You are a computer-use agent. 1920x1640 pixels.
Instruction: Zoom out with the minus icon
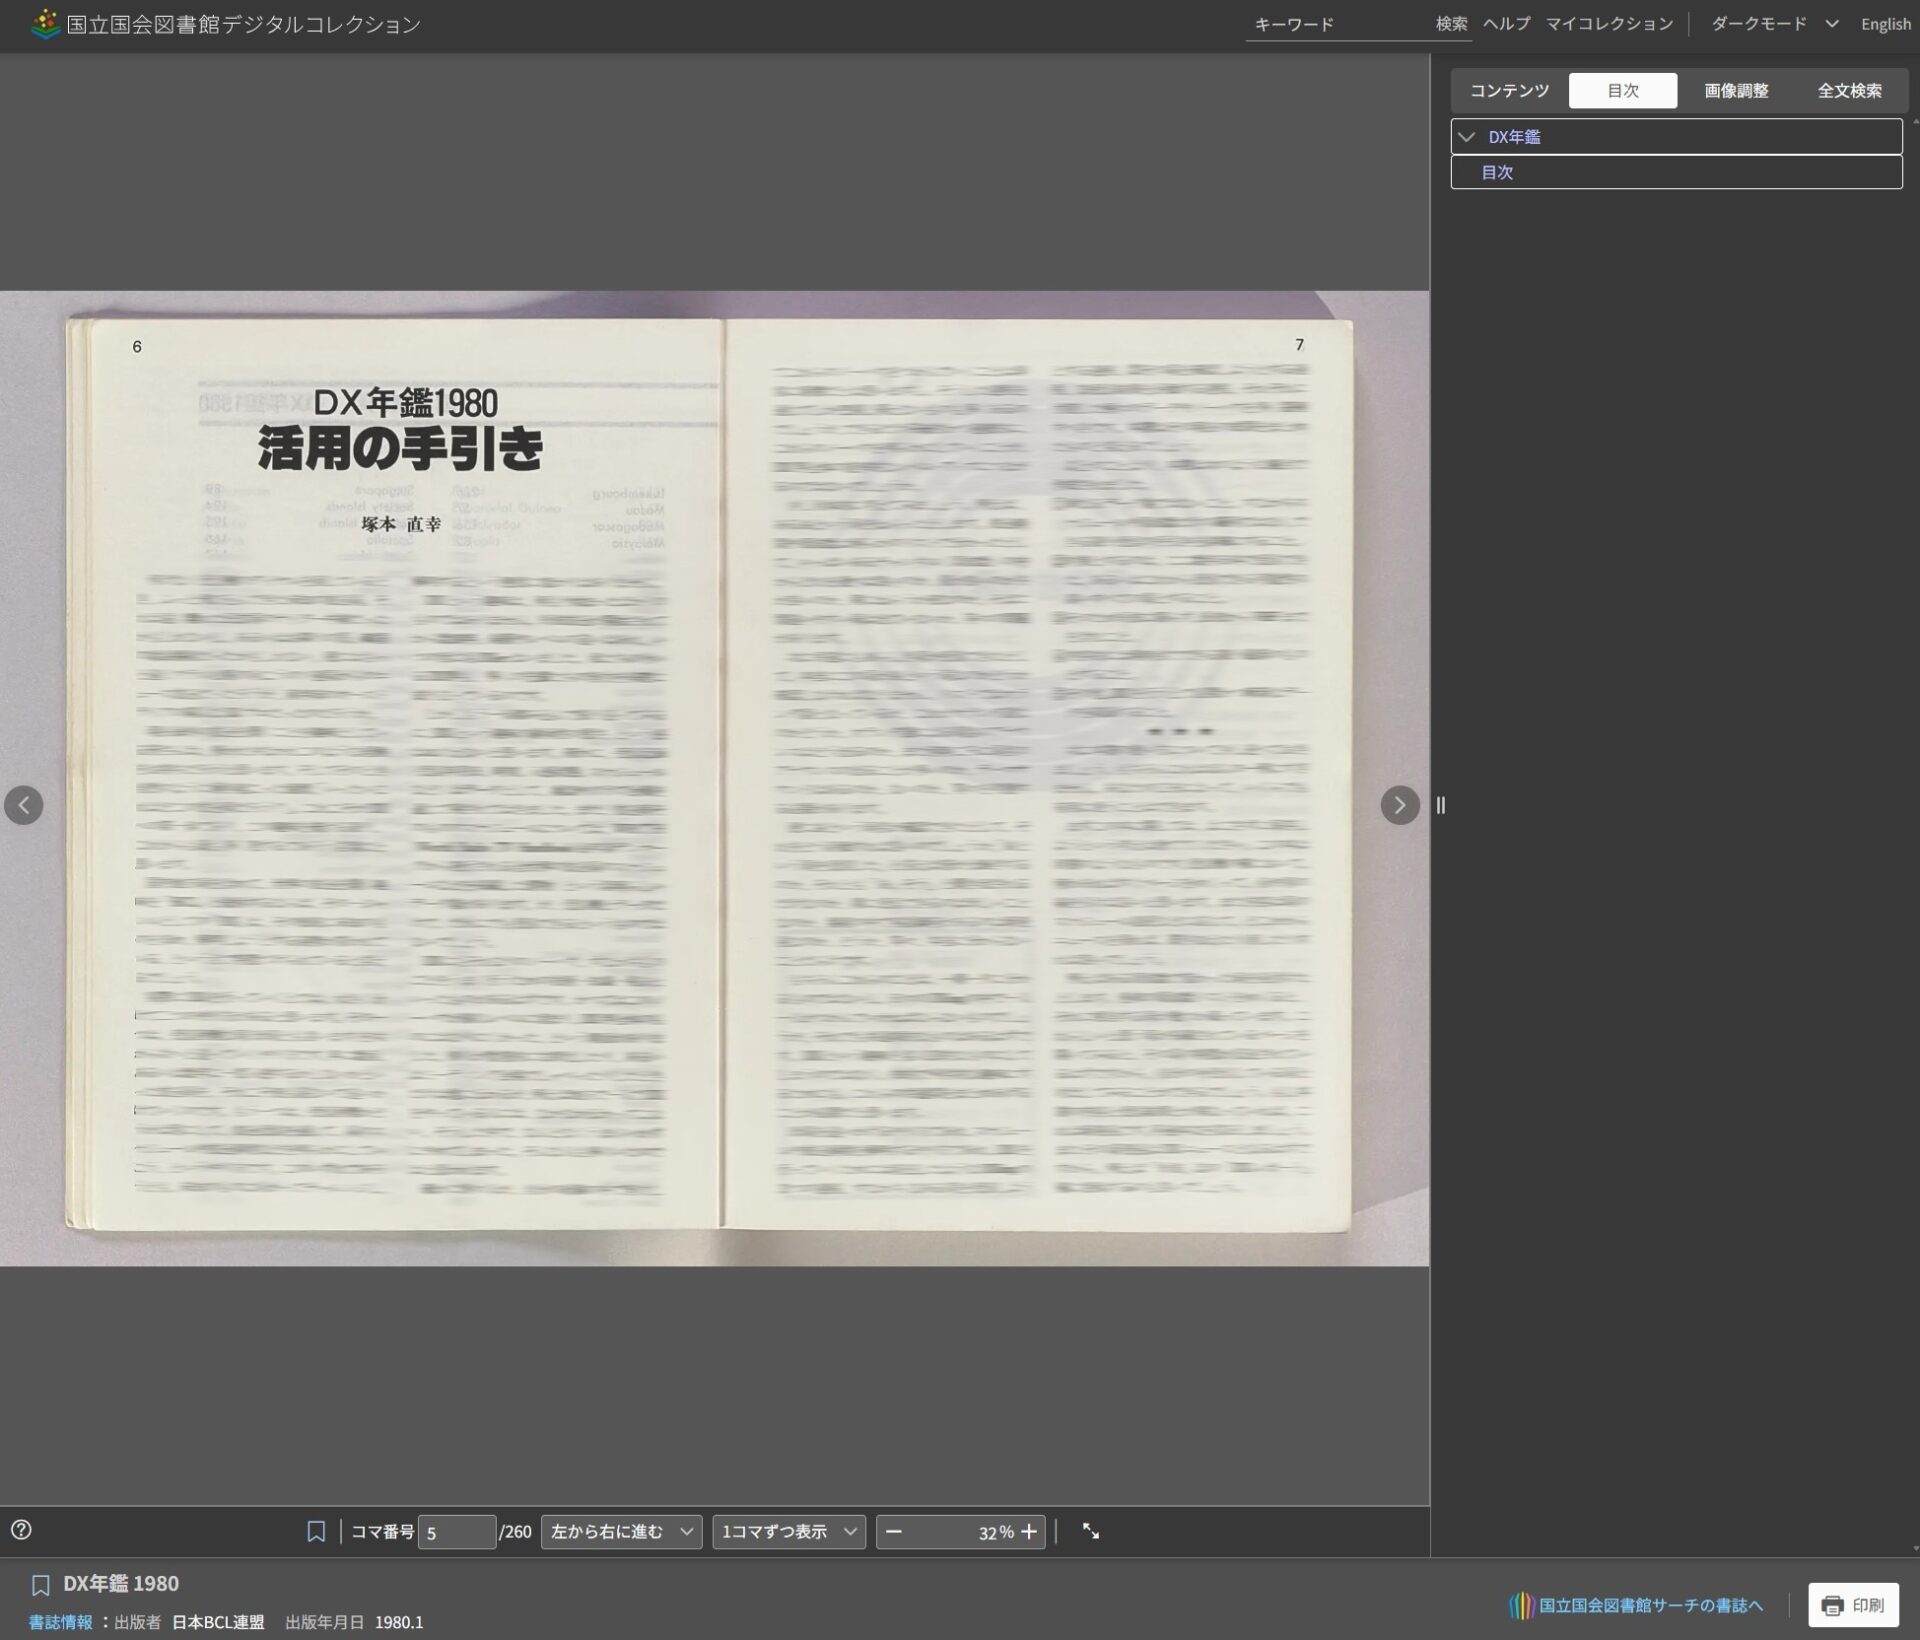894,1532
